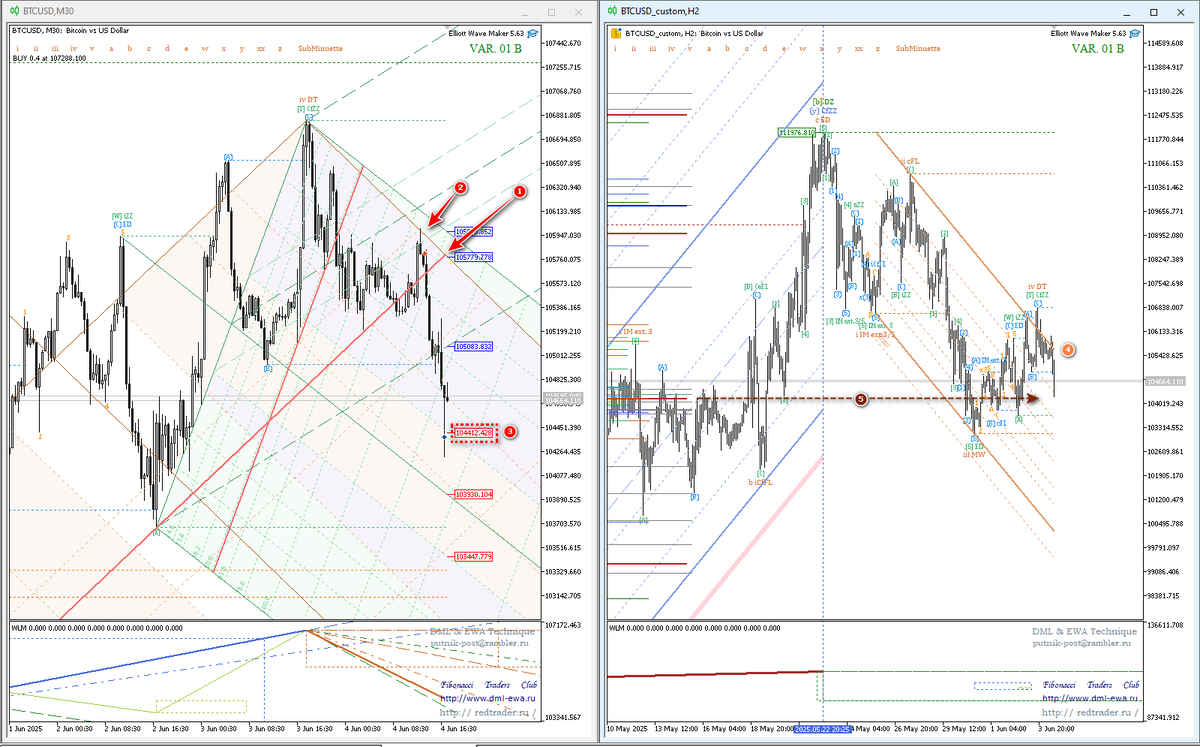Select wave label 'ii' in the H2 chart
1200x747 pixels.
[x=633, y=48]
